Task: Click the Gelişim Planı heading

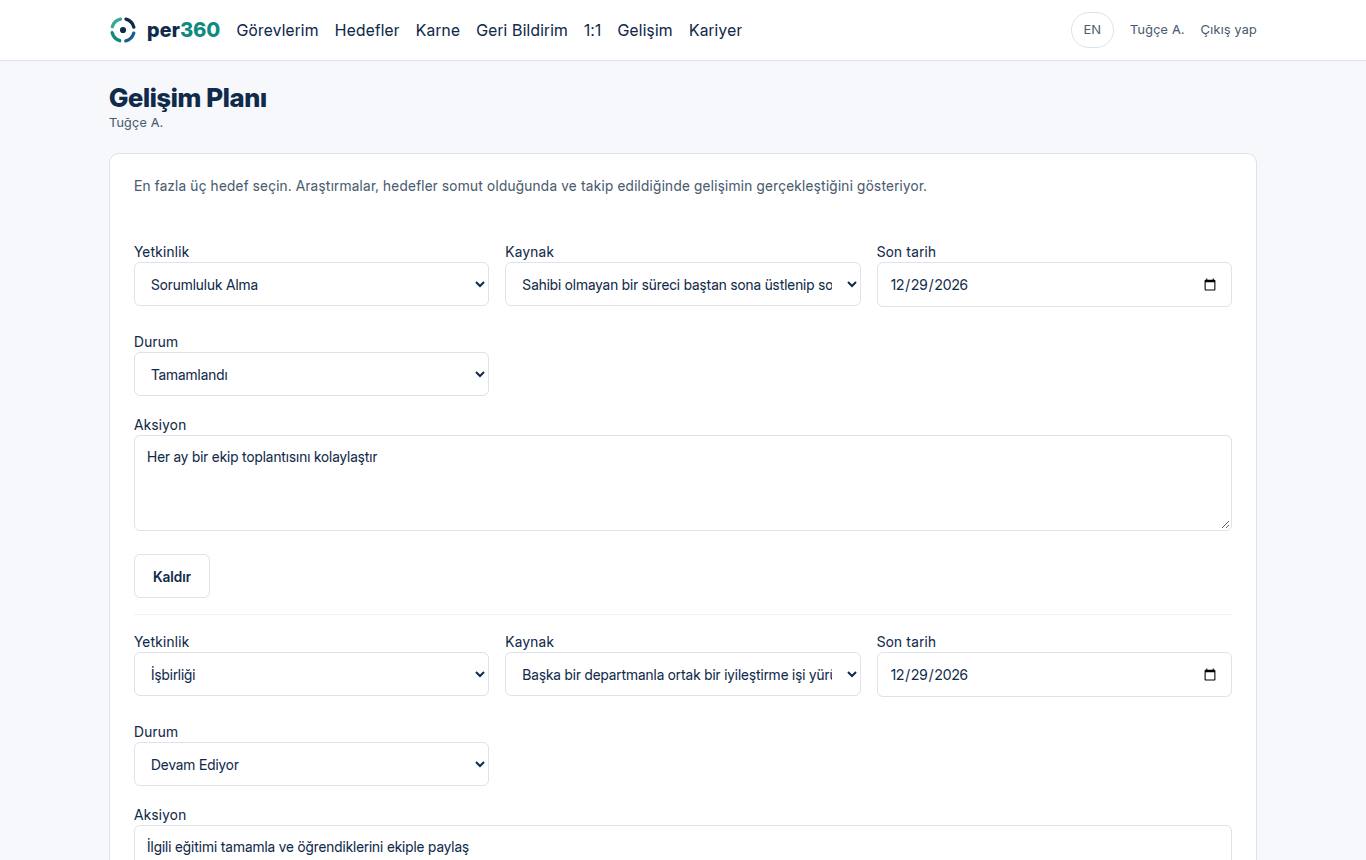Action: click(188, 98)
